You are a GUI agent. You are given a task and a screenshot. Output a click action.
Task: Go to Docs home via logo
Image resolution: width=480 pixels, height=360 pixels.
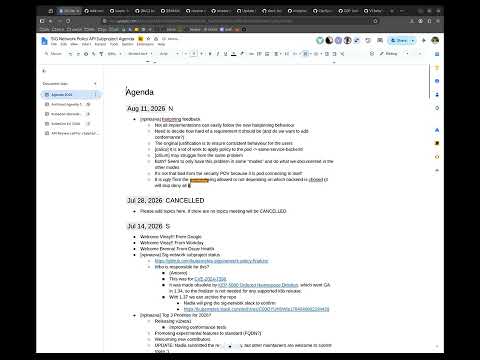(x=44, y=41)
